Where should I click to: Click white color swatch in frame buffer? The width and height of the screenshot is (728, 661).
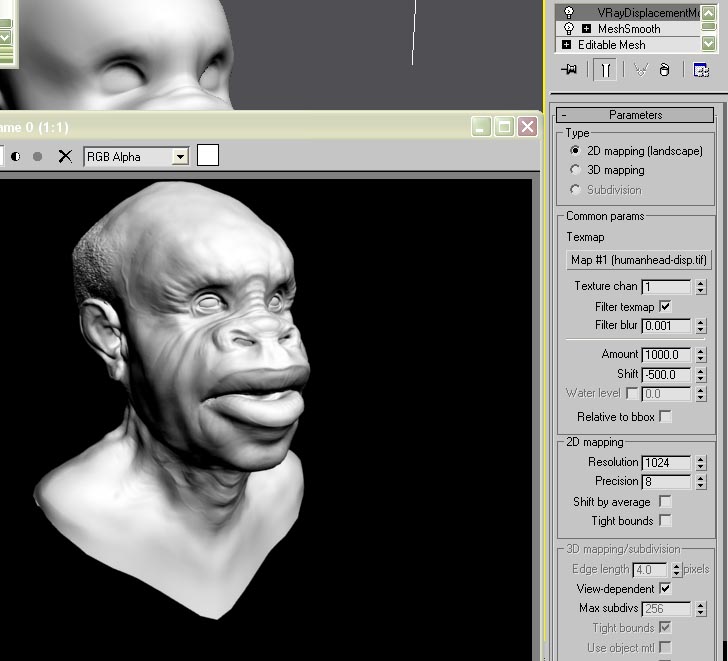(208, 155)
